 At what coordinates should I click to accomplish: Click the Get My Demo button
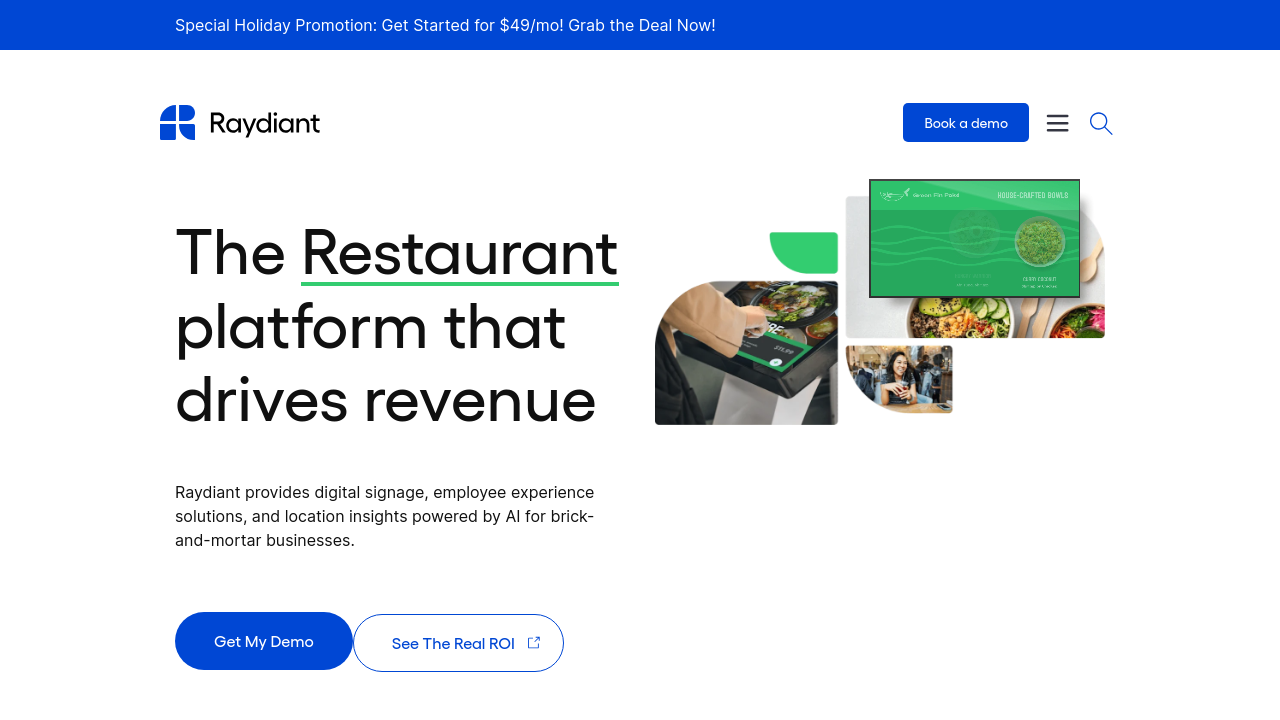(x=264, y=641)
